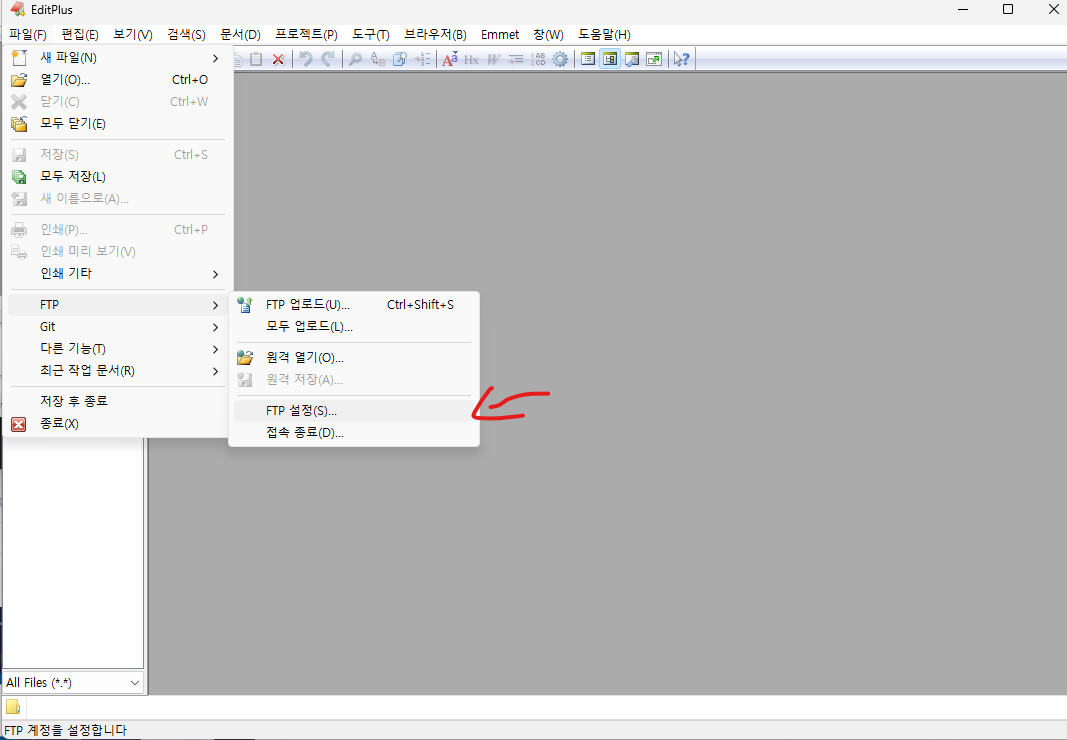Select 모두 저장(L) in the File menu
This screenshot has width=1067, height=740.
tap(116, 176)
